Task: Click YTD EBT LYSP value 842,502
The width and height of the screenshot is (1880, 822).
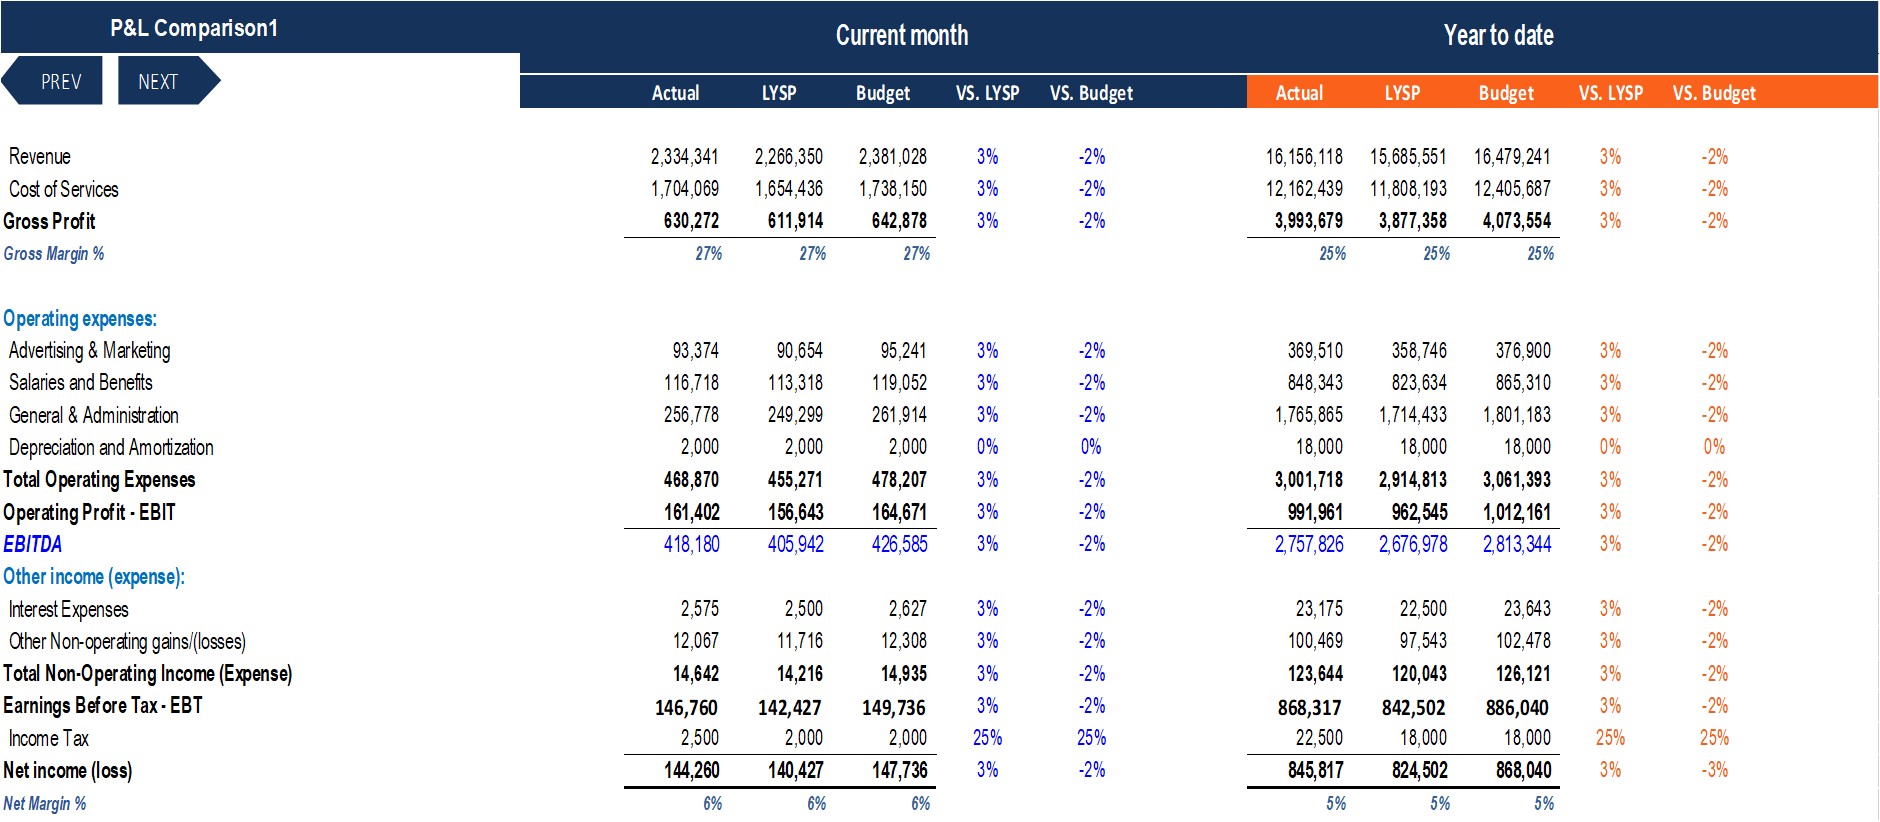Action: pyautogui.click(x=1413, y=707)
